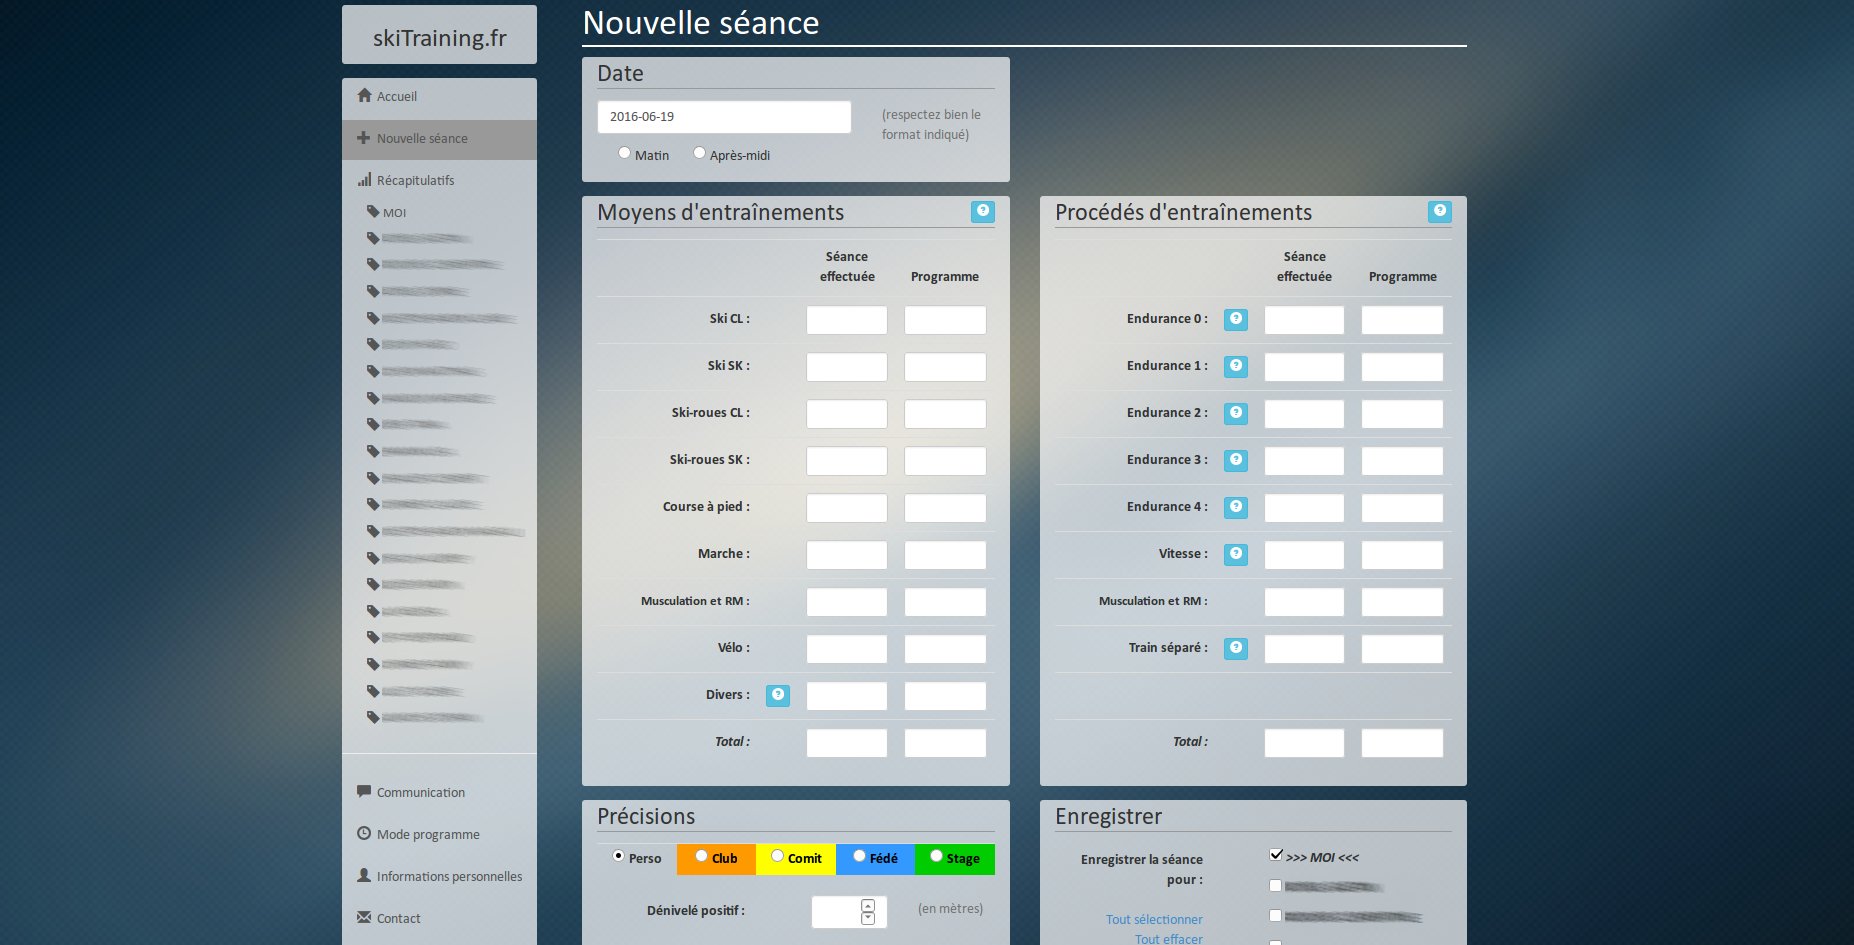Screen dimensions: 1854x945
Task: Click Procédés Musculation et RM Séance effectuée field
Action: (1304, 602)
